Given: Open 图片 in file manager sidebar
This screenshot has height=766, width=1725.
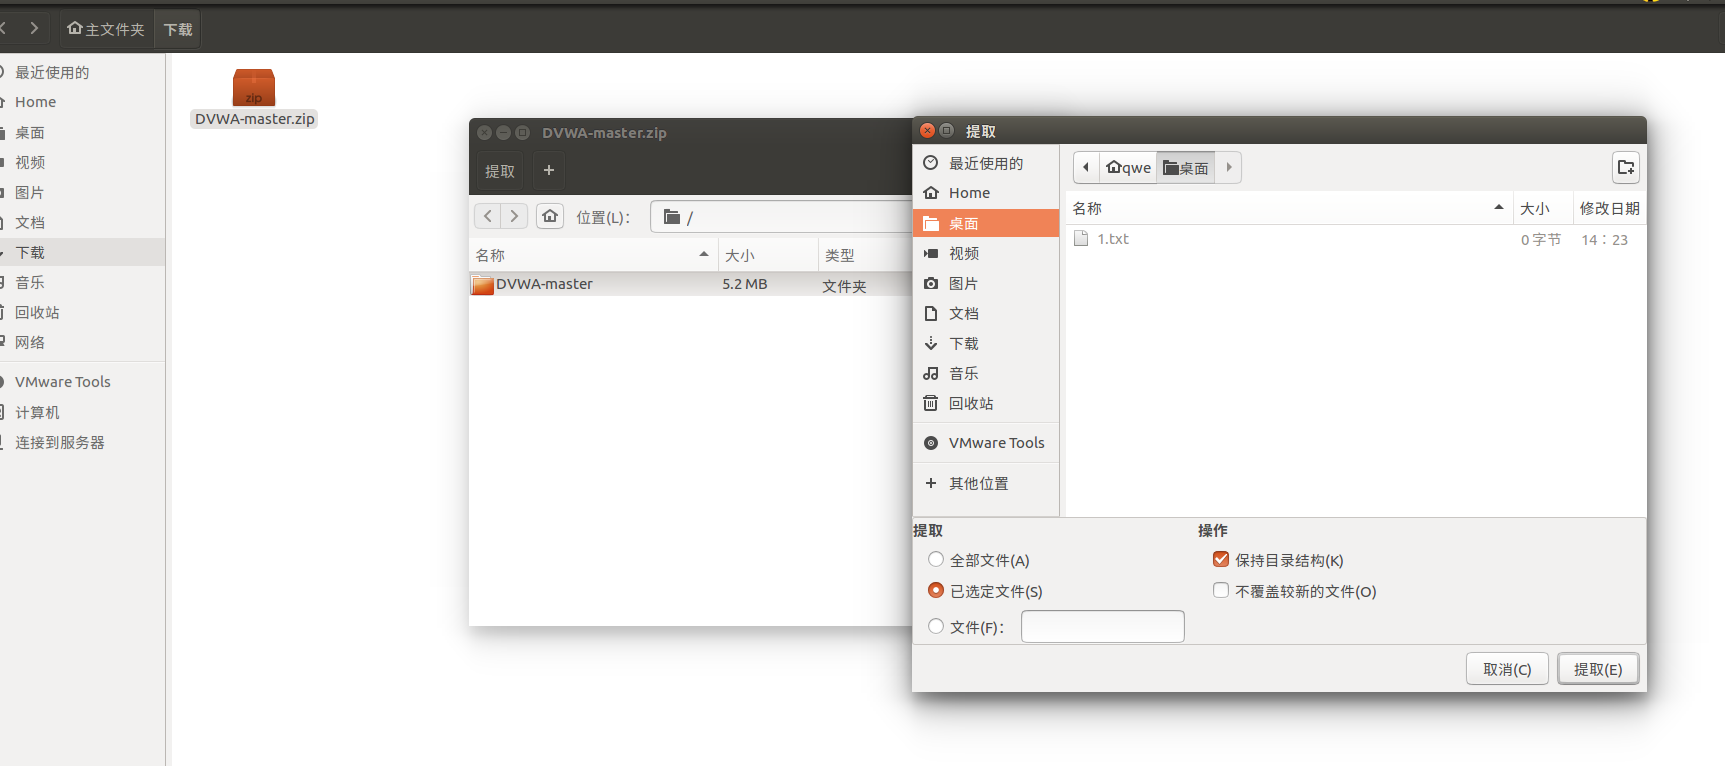Looking at the screenshot, I should (82, 192).
